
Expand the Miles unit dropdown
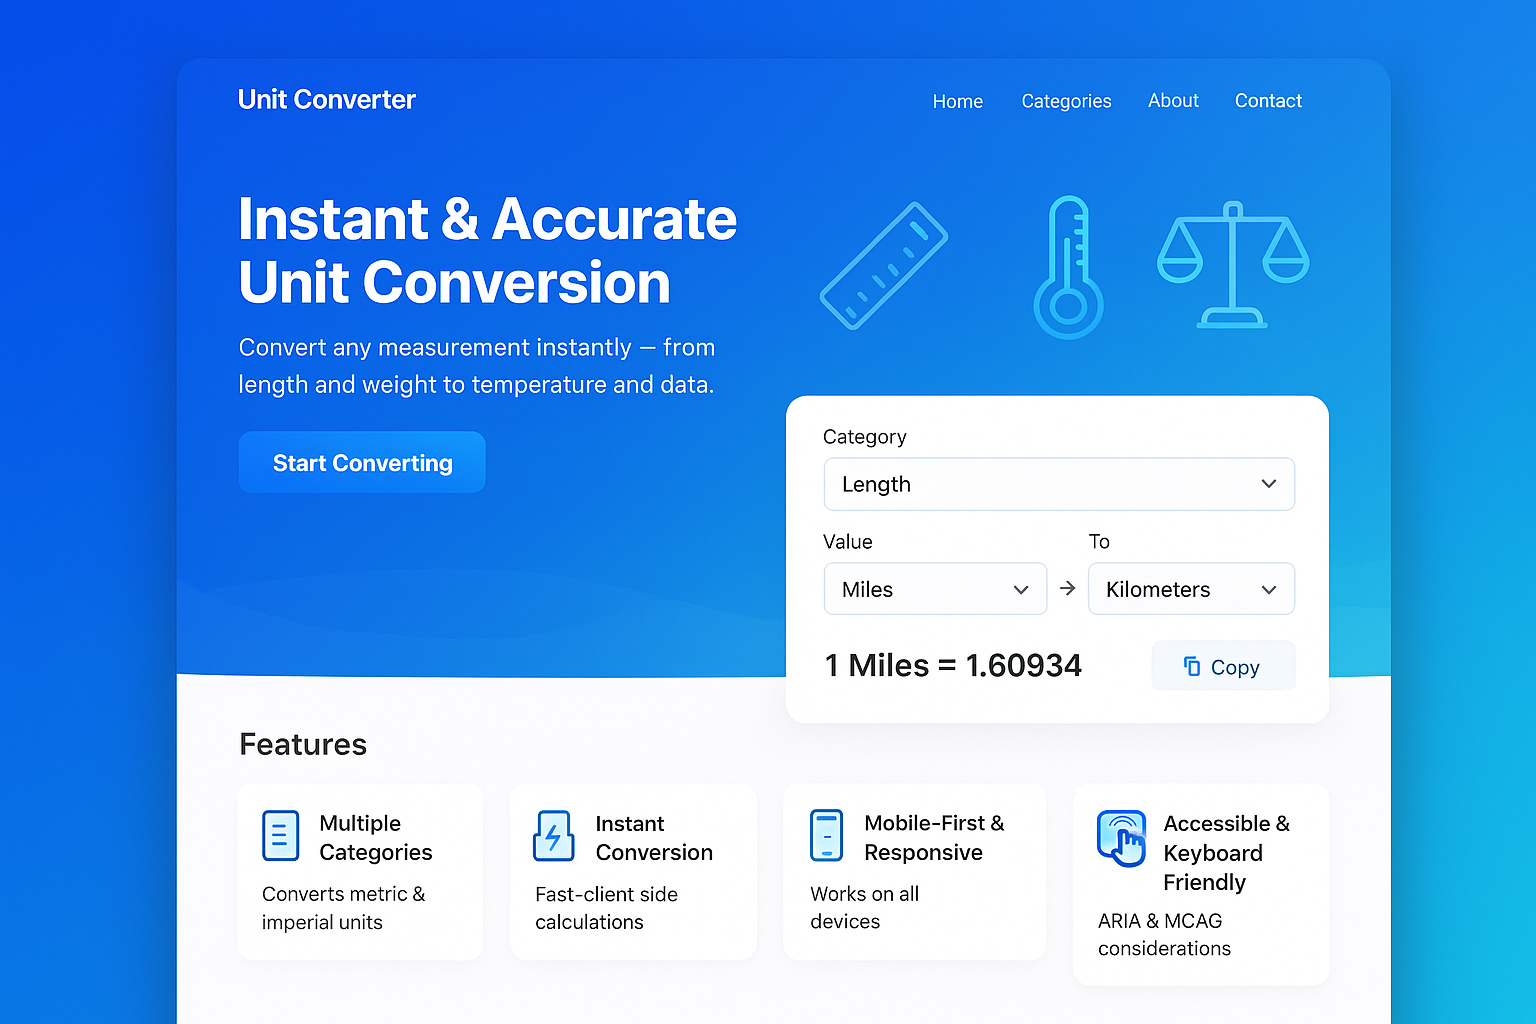click(934, 589)
